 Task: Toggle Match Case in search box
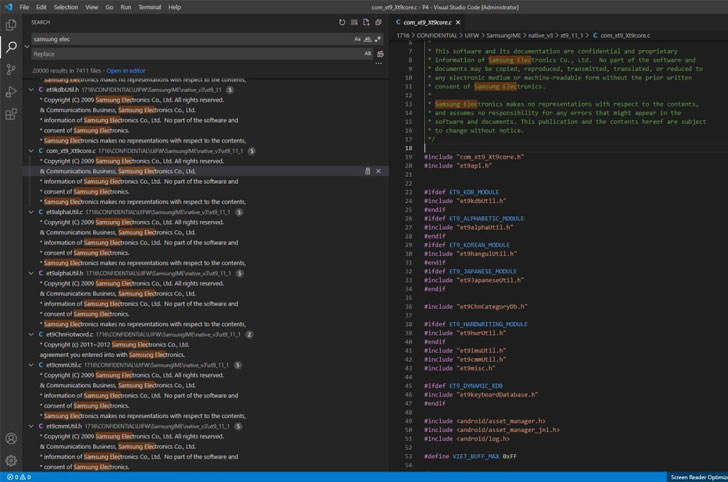[357, 39]
